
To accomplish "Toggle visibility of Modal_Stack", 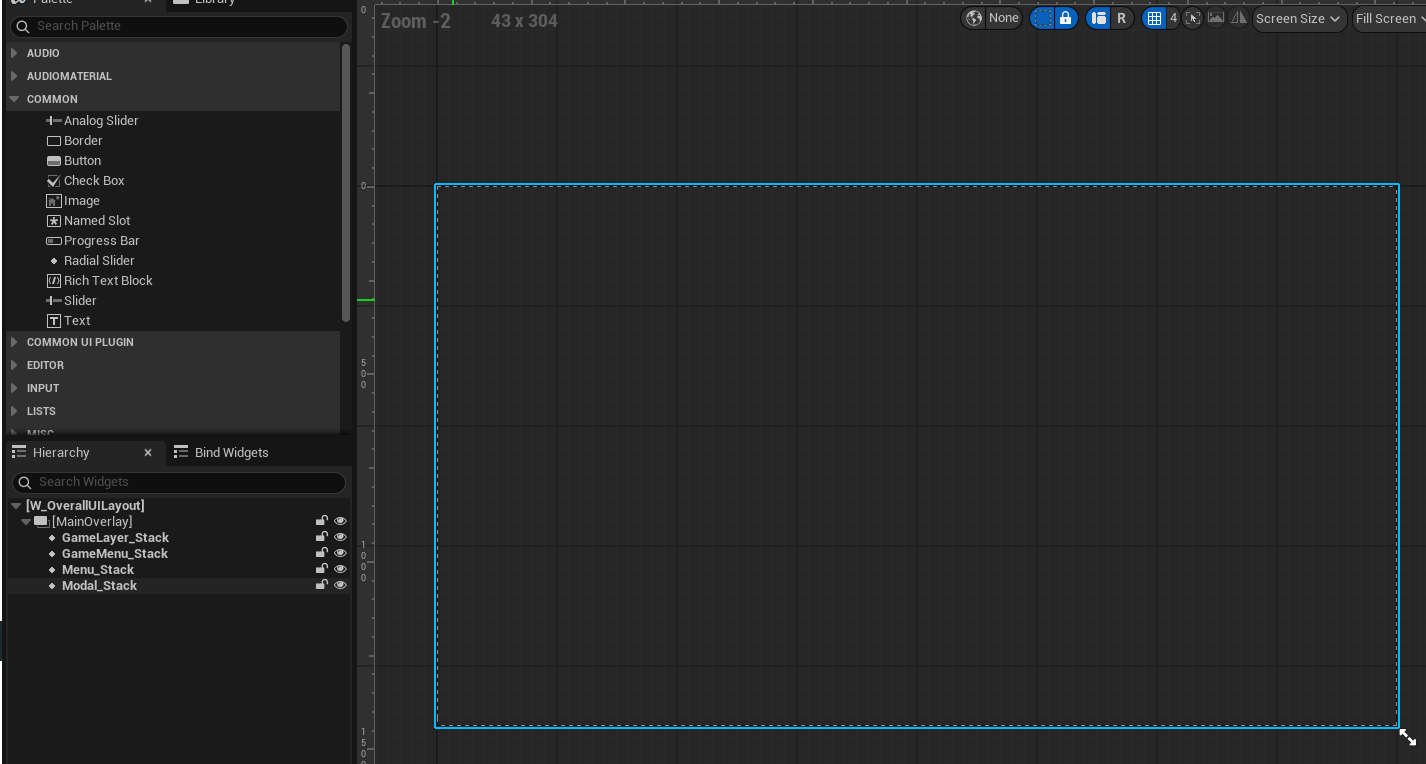I will (x=340, y=585).
